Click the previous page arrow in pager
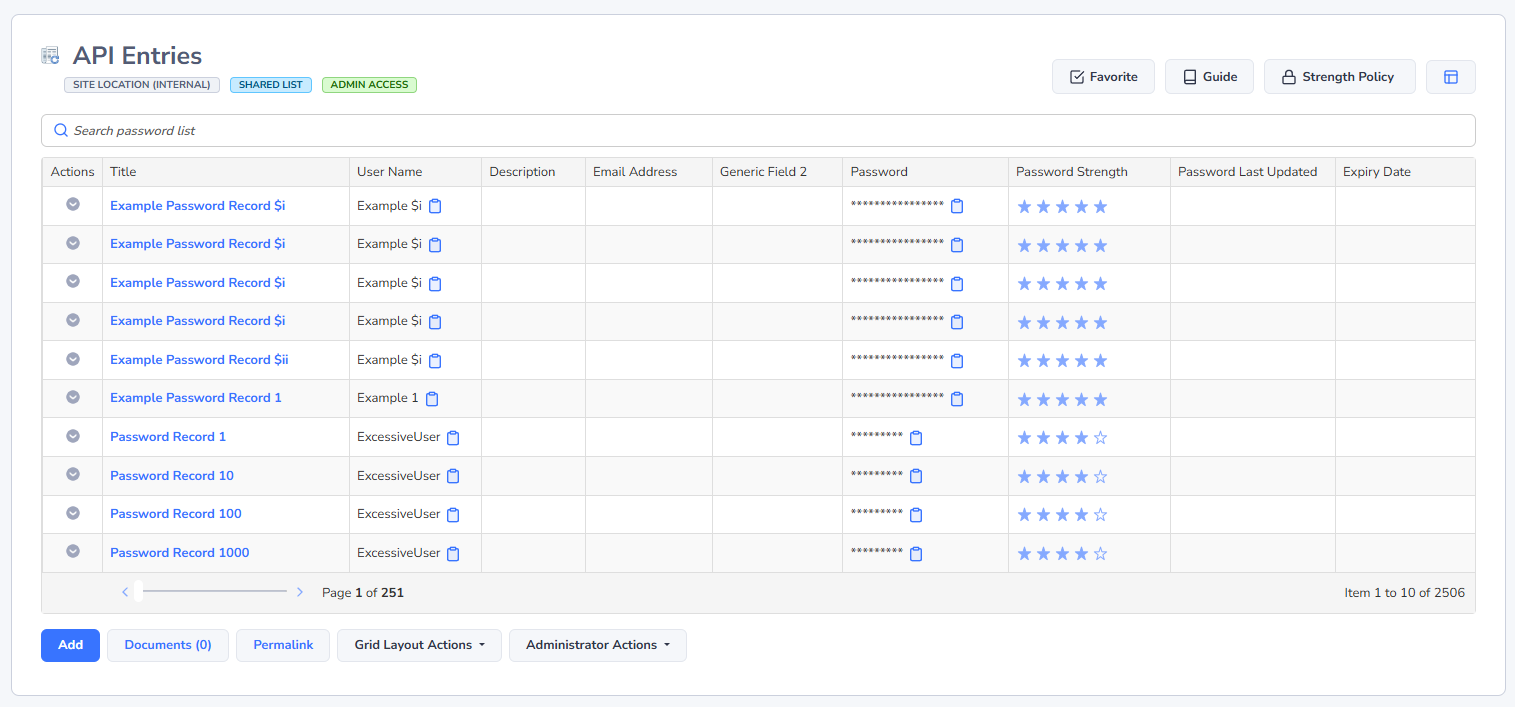Image resolution: width=1515 pixels, height=707 pixels. pos(125,593)
